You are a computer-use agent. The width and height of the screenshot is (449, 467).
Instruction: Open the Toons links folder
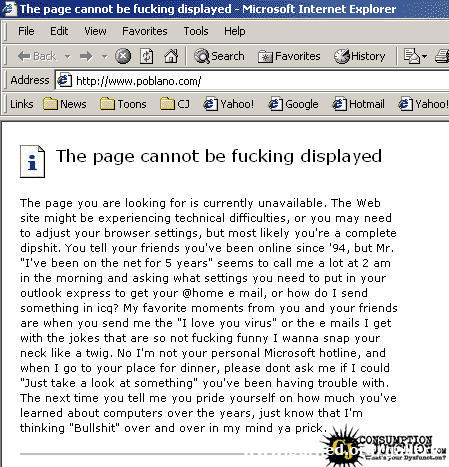click(x=123, y=104)
